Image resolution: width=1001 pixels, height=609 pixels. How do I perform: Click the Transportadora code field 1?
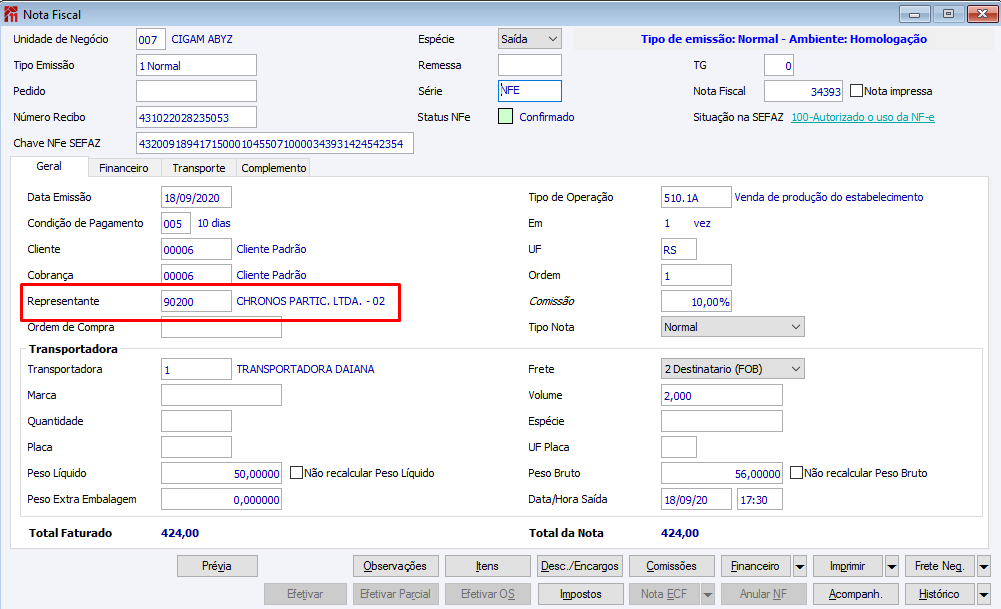click(196, 369)
